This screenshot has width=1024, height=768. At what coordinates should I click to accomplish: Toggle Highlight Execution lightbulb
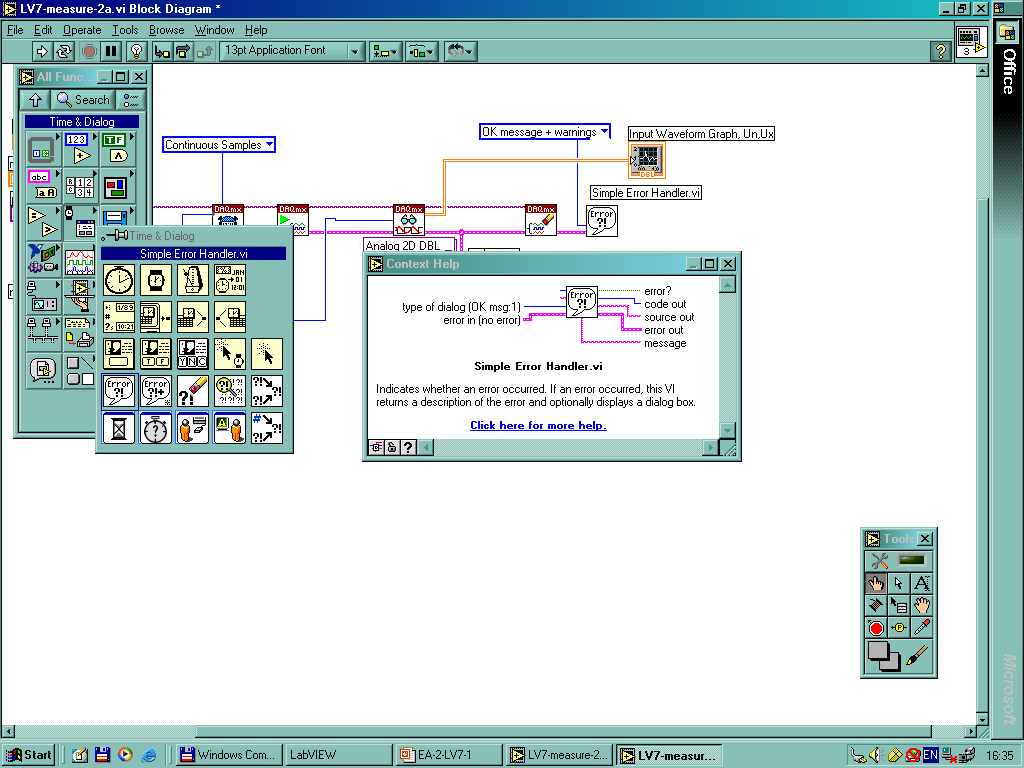tap(136, 51)
